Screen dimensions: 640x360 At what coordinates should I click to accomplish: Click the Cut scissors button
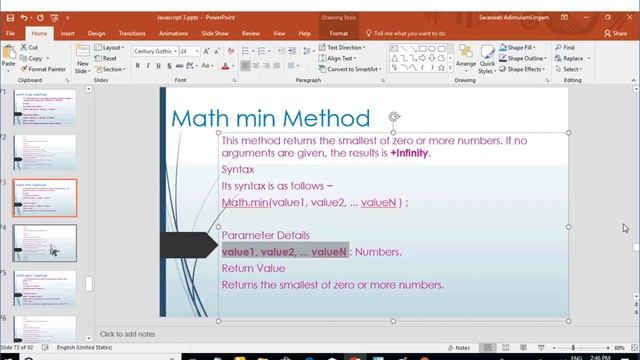click(29, 47)
